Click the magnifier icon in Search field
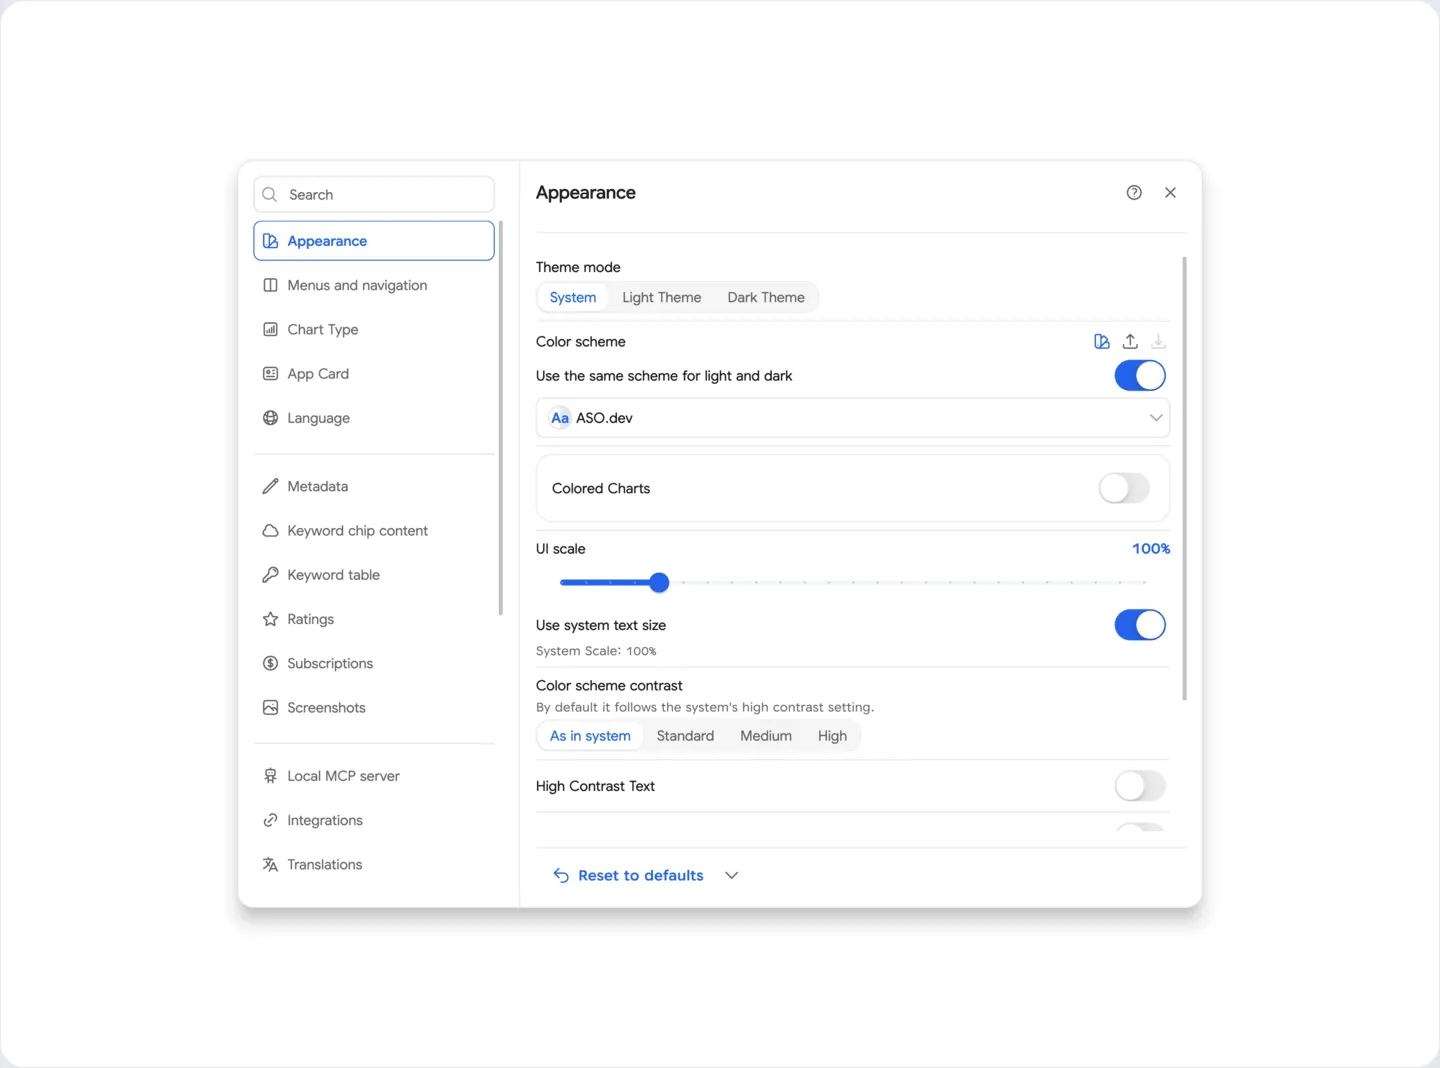Screen dimensions: 1440x1068 [x=270, y=195]
